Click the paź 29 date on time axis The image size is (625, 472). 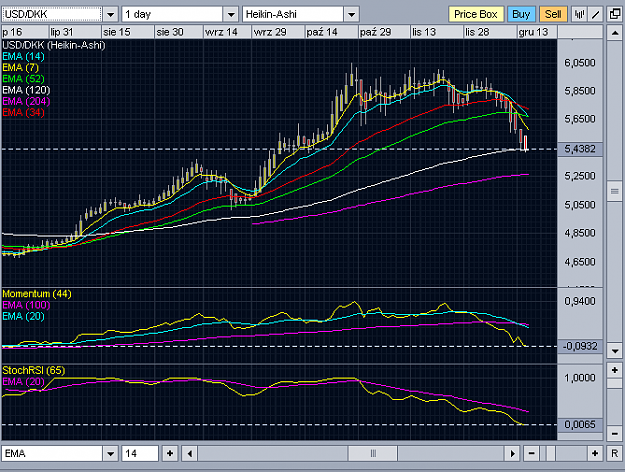tap(375, 32)
